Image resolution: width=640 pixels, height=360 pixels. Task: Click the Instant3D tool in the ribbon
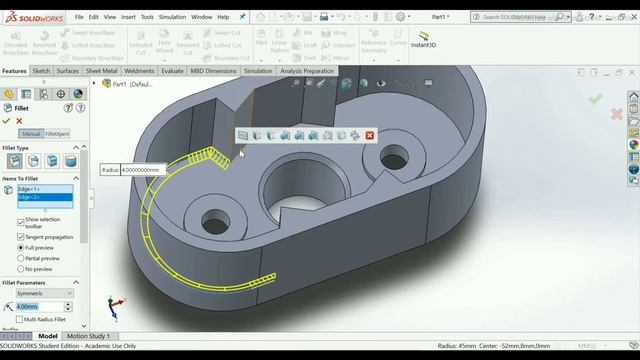click(x=423, y=40)
